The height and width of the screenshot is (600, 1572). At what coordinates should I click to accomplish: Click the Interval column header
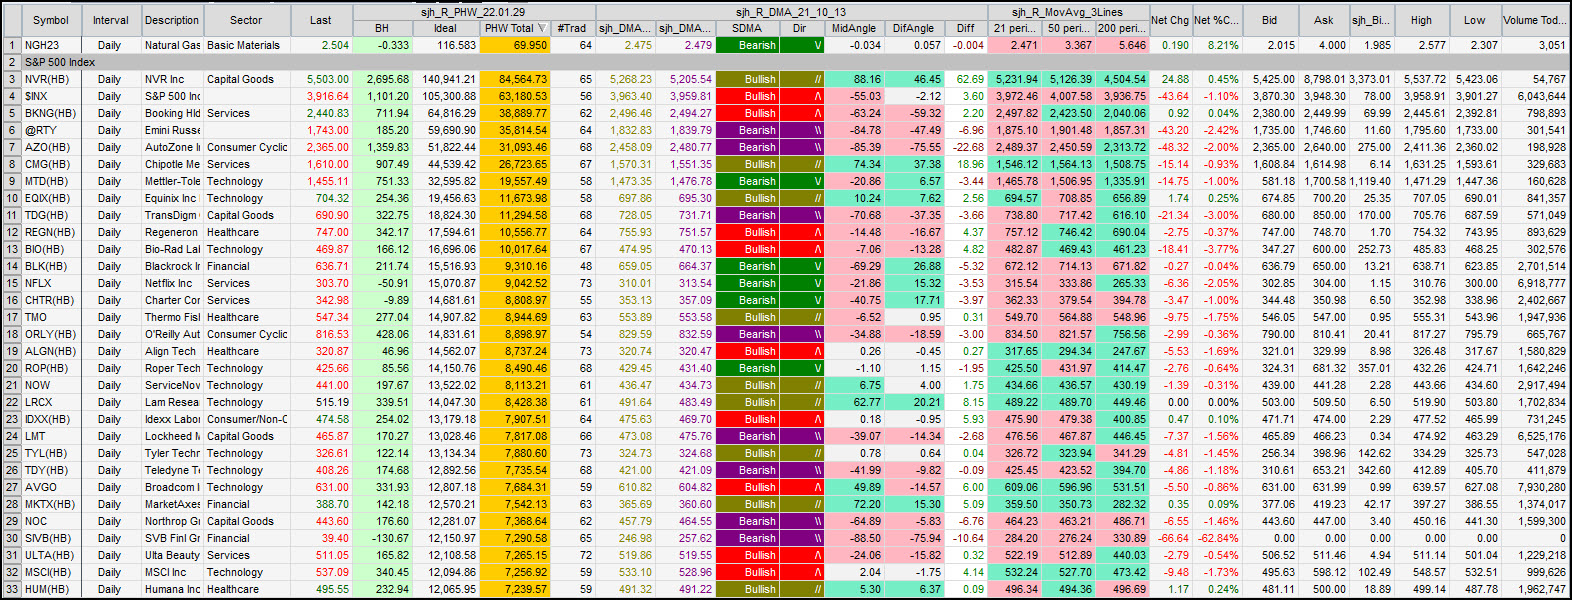coord(111,20)
